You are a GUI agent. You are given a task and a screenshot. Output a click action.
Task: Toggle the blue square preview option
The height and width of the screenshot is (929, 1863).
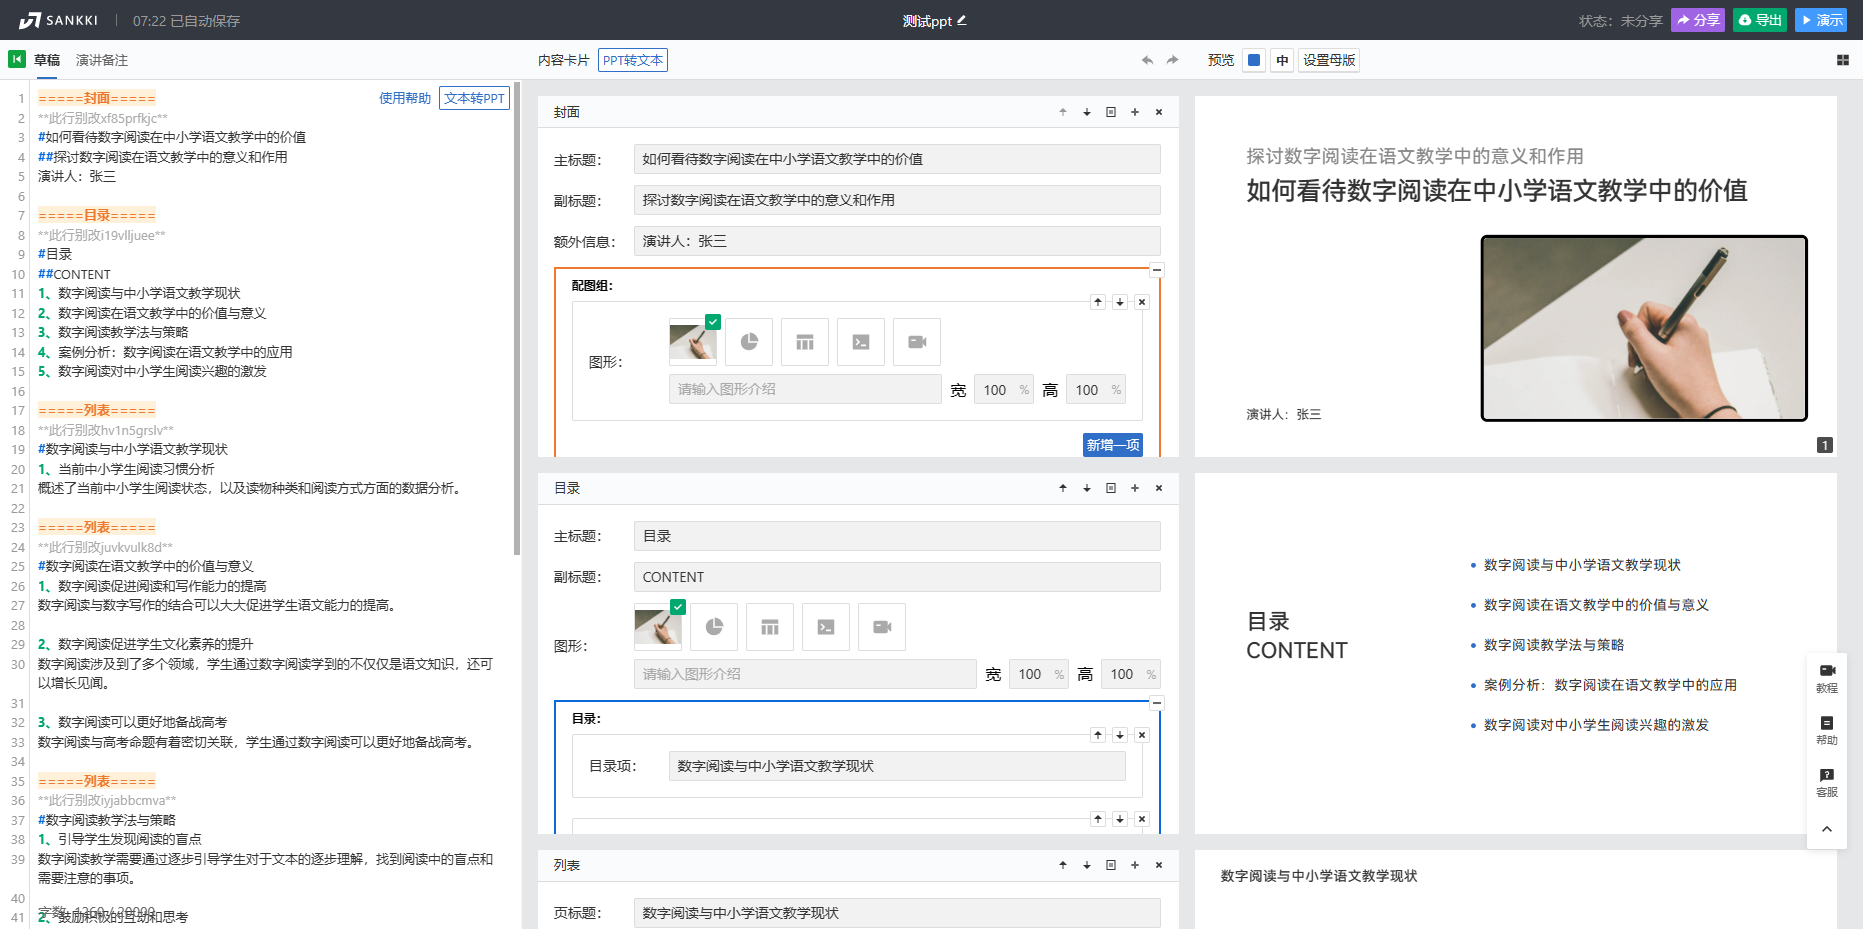click(1254, 60)
